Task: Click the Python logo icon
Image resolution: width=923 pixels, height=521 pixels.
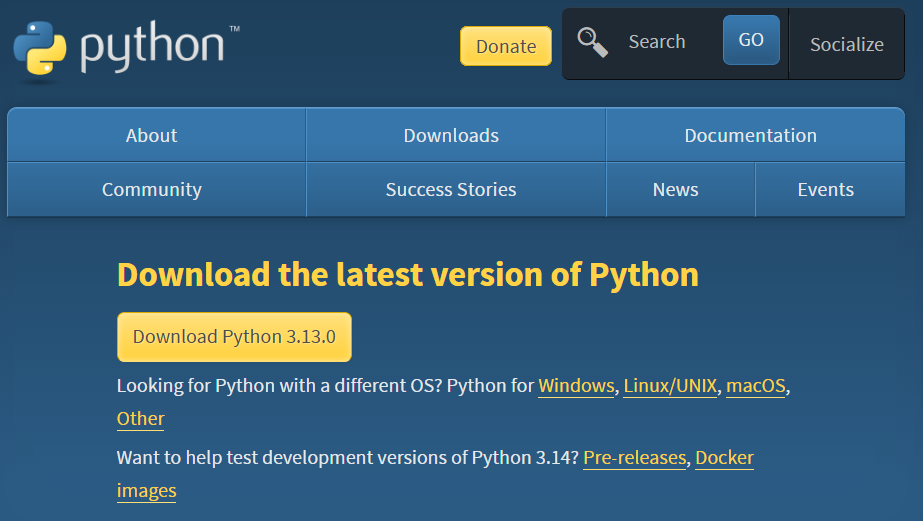Action: (x=40, y=46)
